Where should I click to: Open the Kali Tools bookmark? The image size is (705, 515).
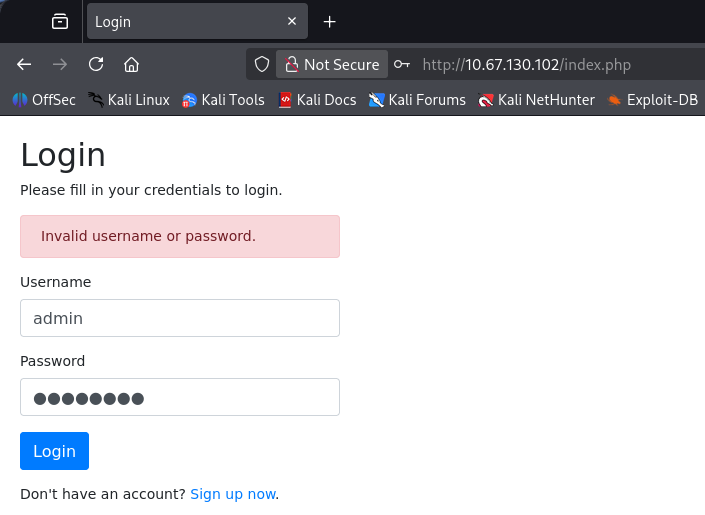point(222,99)
